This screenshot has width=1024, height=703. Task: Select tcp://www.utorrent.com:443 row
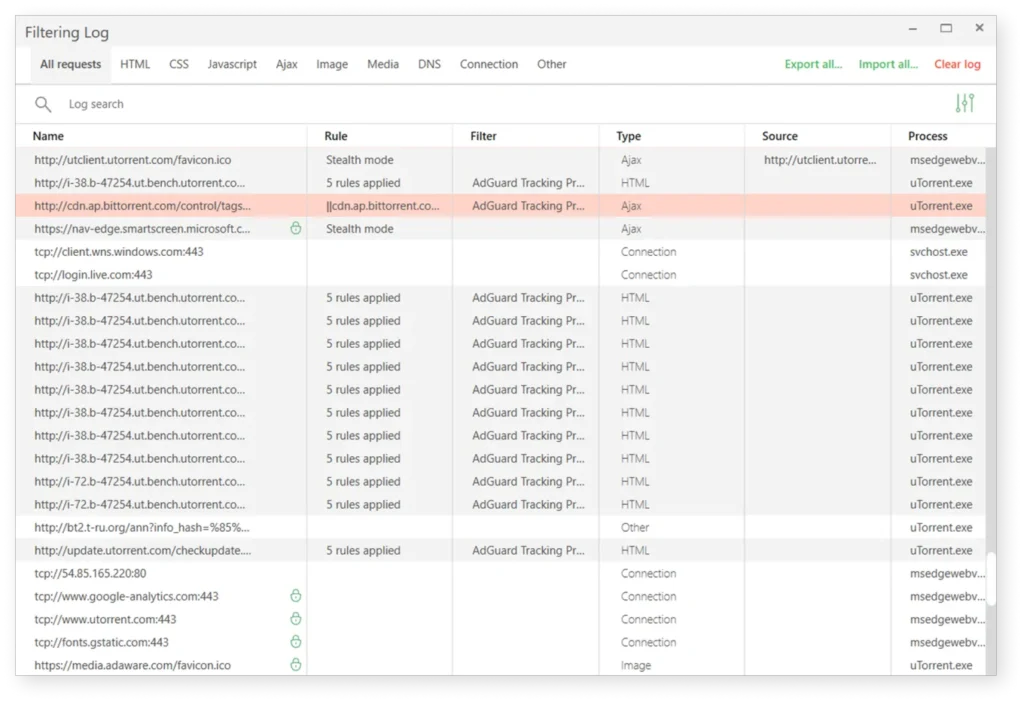point(501,619)
